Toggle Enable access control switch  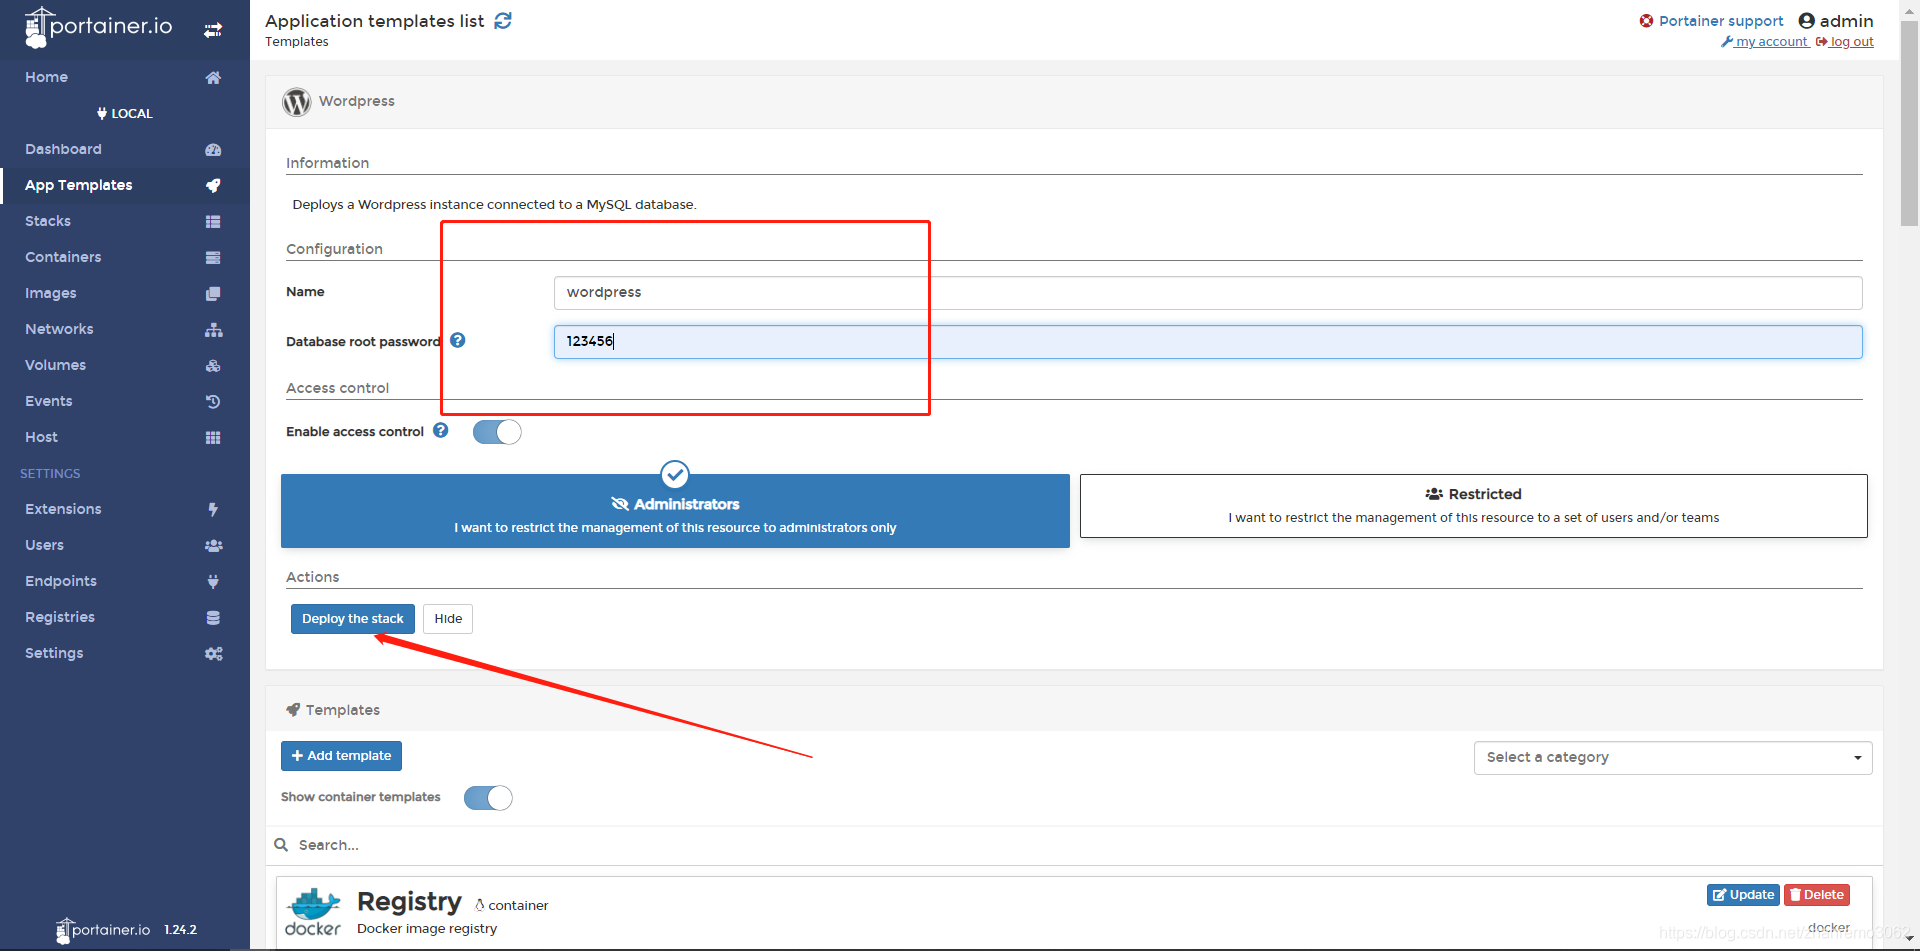coord(497,432)
